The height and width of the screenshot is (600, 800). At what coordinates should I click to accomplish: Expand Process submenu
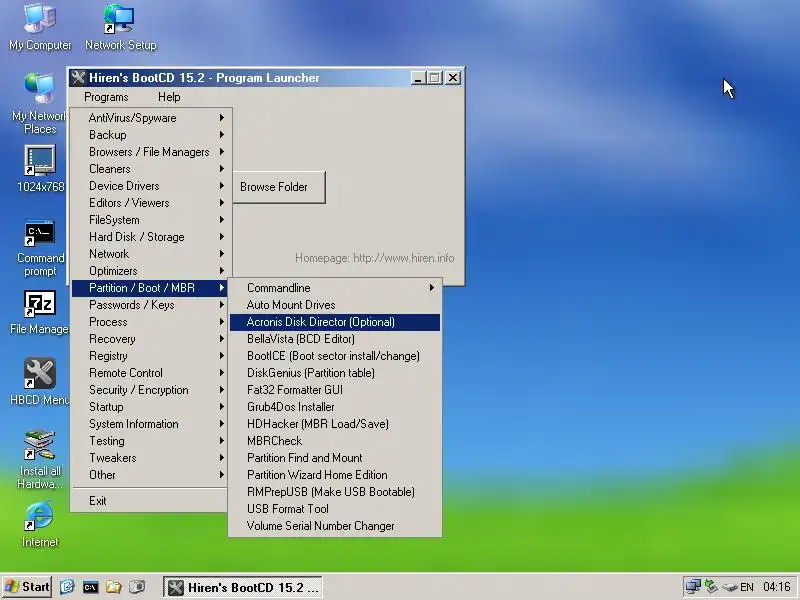pyautogui.click(x=149, y=322)
